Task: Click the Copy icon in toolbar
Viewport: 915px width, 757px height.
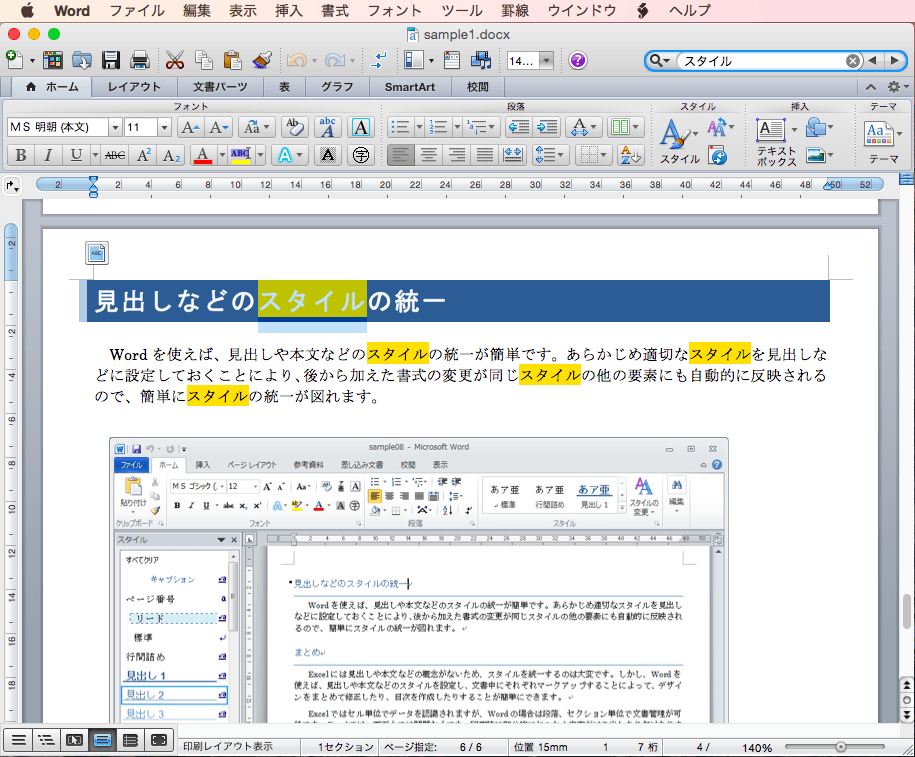Action: (204, 60)
